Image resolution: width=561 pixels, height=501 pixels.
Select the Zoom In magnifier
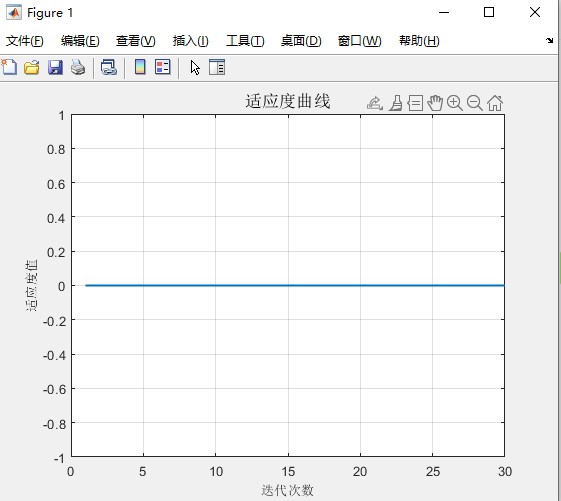click(455, 103)
